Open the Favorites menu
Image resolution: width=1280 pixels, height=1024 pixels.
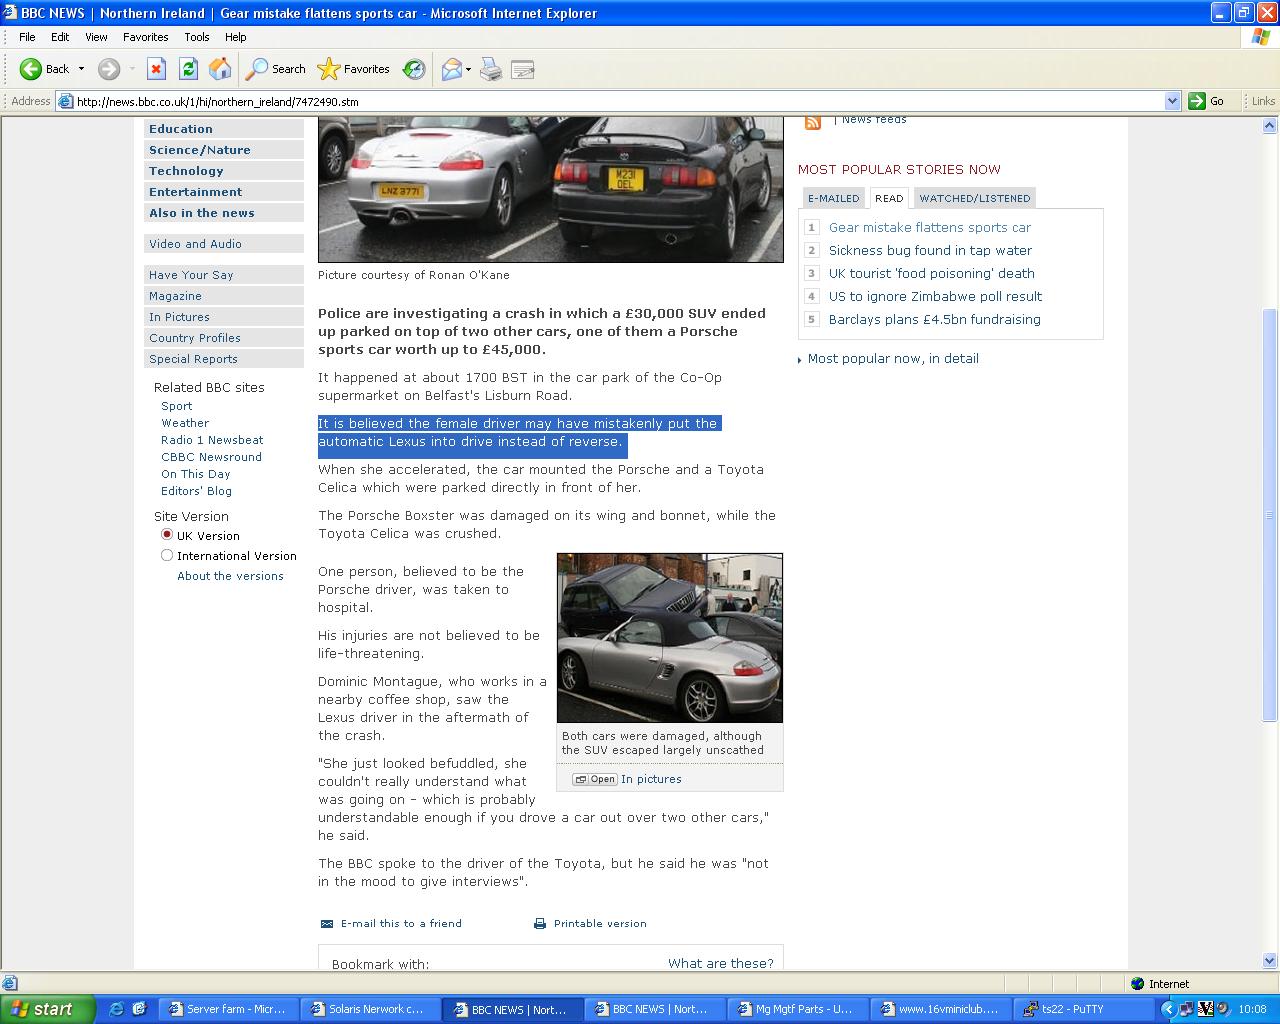click(x=146, y=37)
